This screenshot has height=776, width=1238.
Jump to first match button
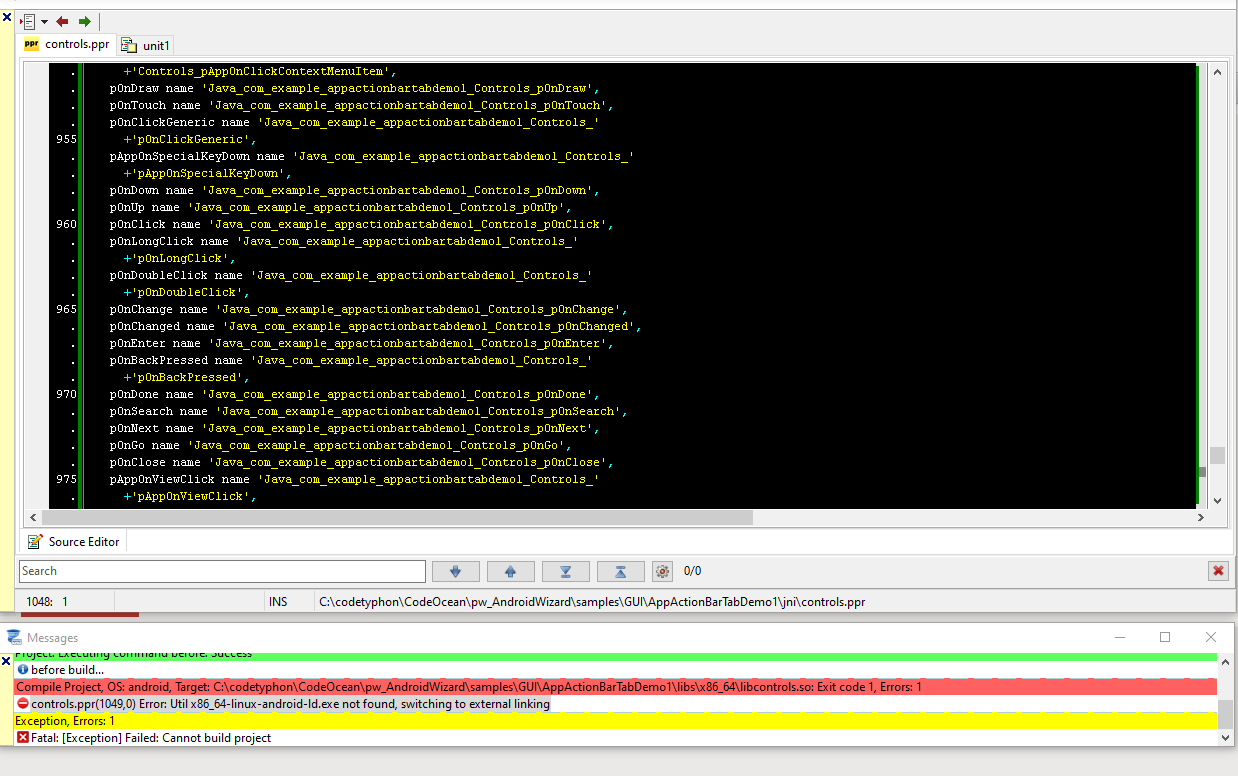point(621,571)
